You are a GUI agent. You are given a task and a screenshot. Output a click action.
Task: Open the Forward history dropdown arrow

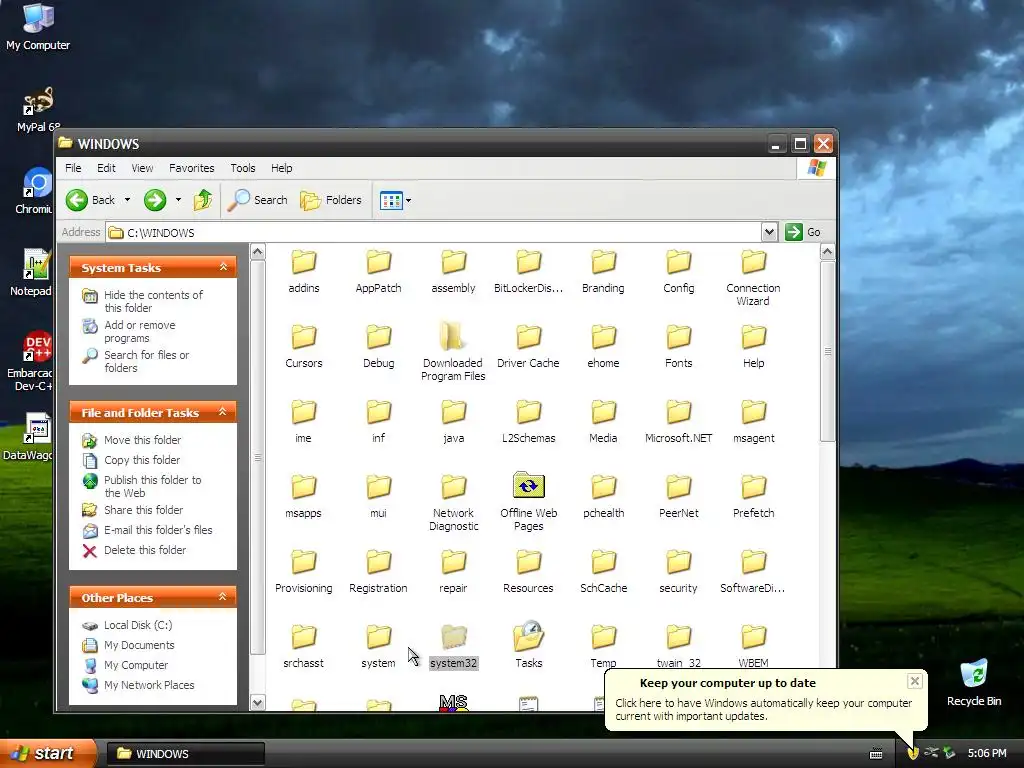(x=178, y=200)
